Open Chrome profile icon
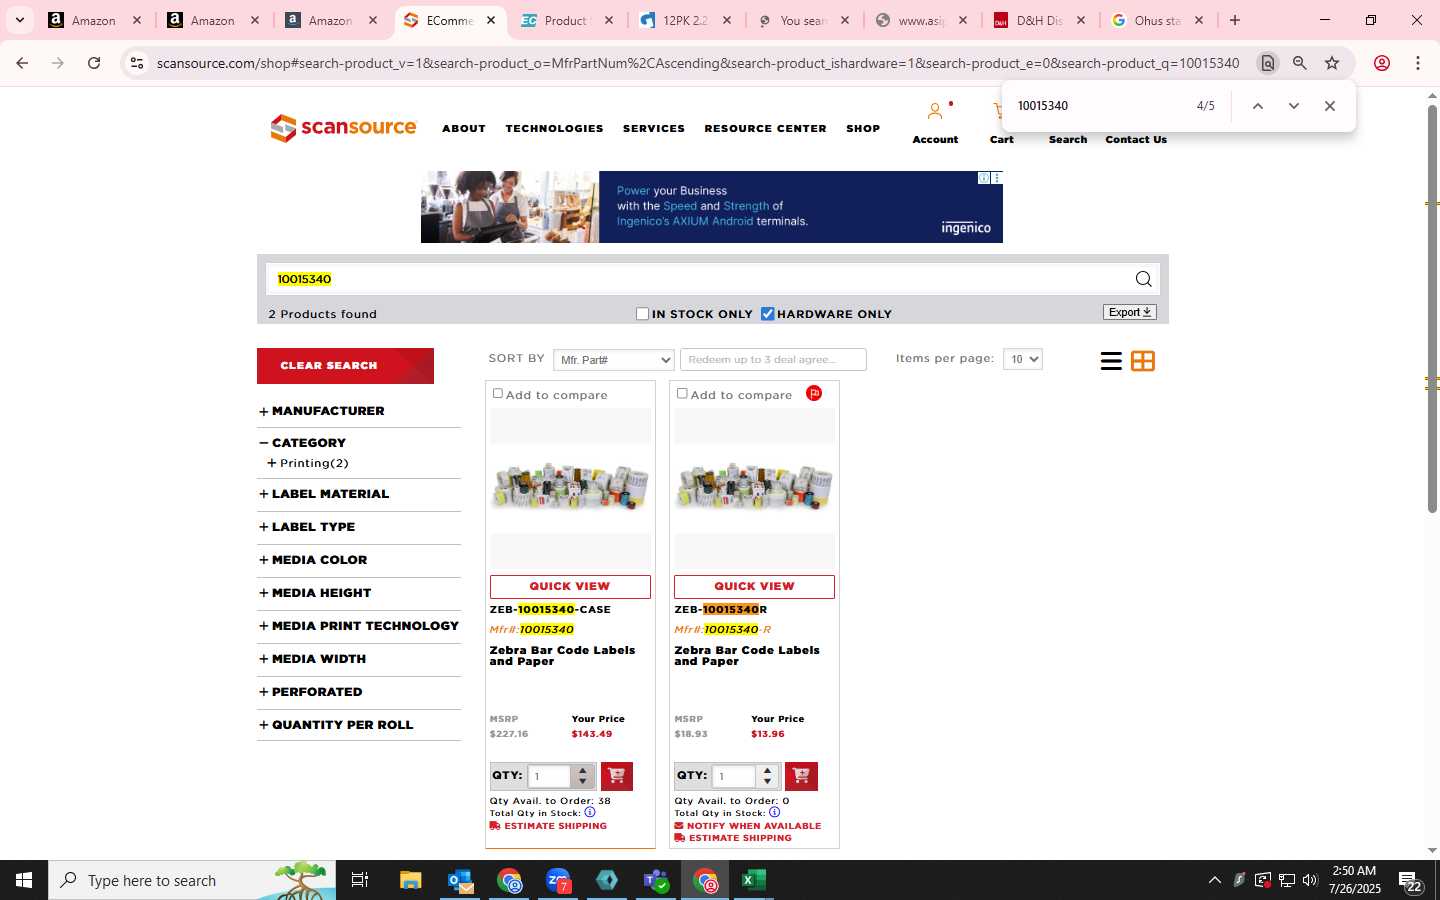 1382,63
